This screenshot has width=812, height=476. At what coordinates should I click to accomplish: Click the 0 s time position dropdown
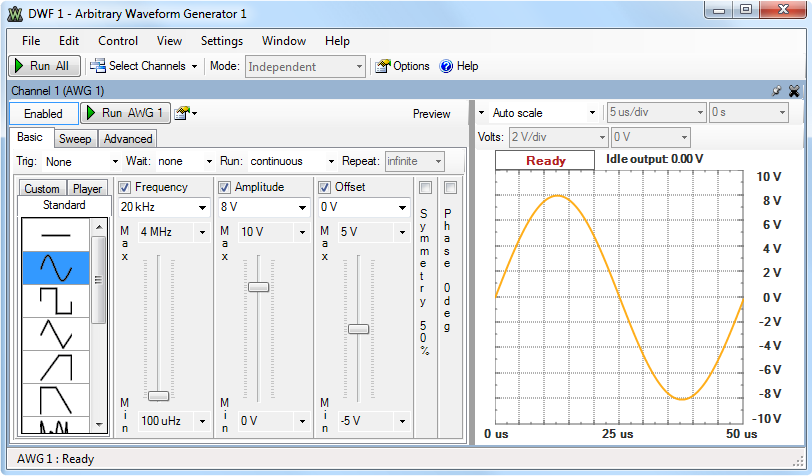pos(749,112)
